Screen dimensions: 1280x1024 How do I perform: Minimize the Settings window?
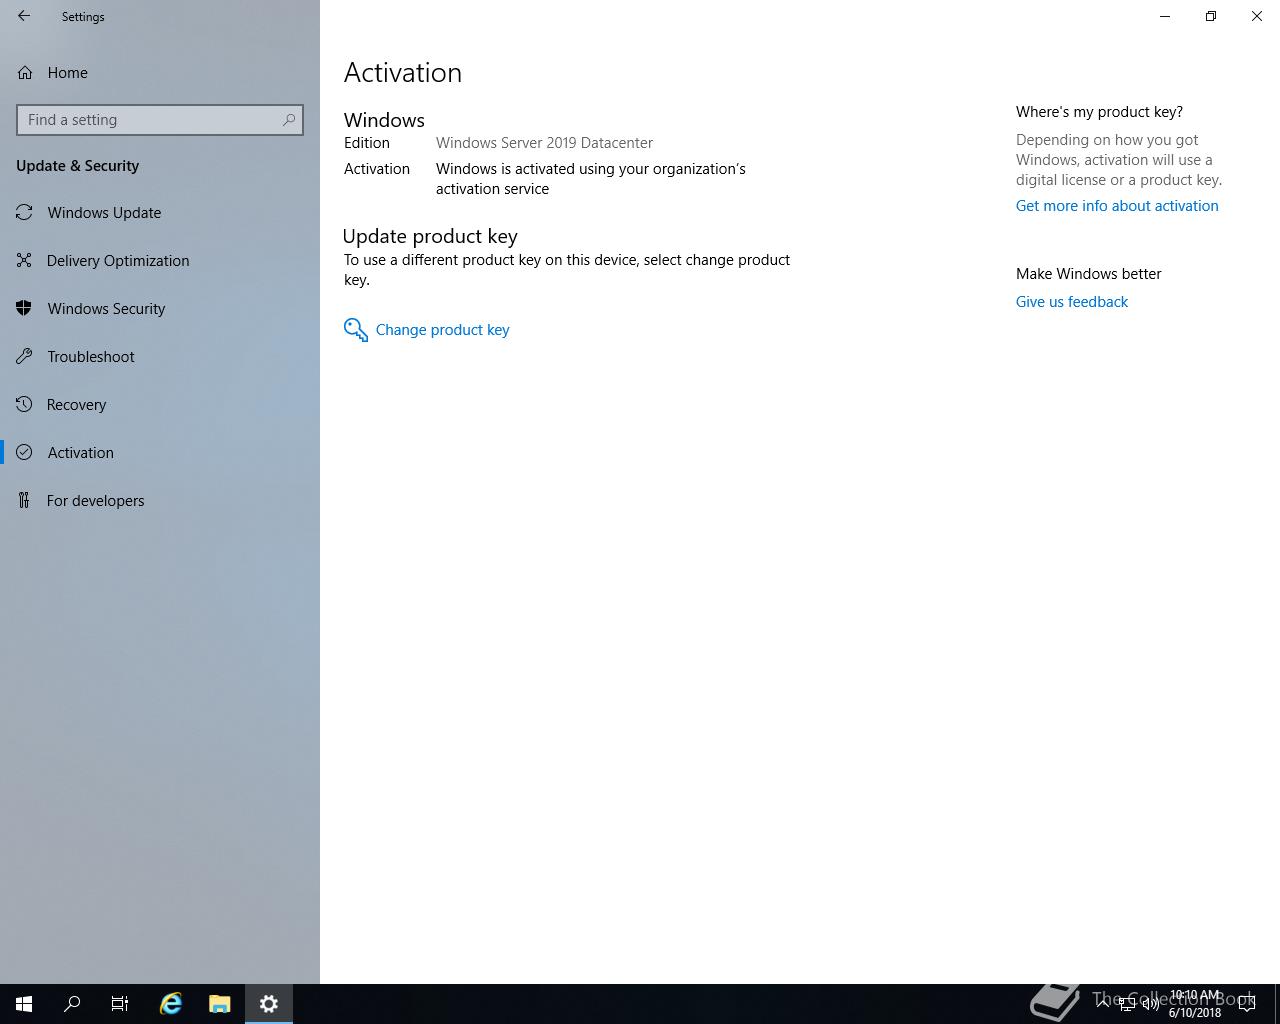[x=1165, y=16]
